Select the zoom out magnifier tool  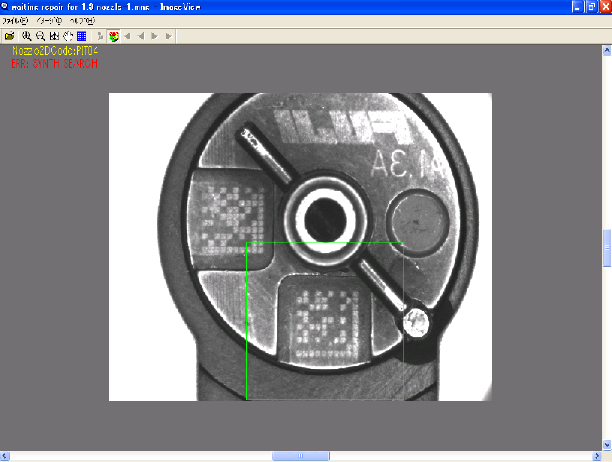click(38, 36)
